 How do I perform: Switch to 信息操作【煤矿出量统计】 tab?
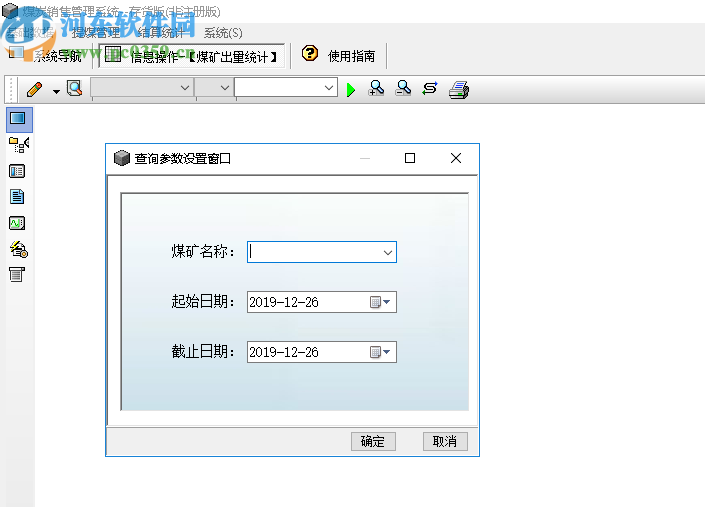tap(192, 56)
